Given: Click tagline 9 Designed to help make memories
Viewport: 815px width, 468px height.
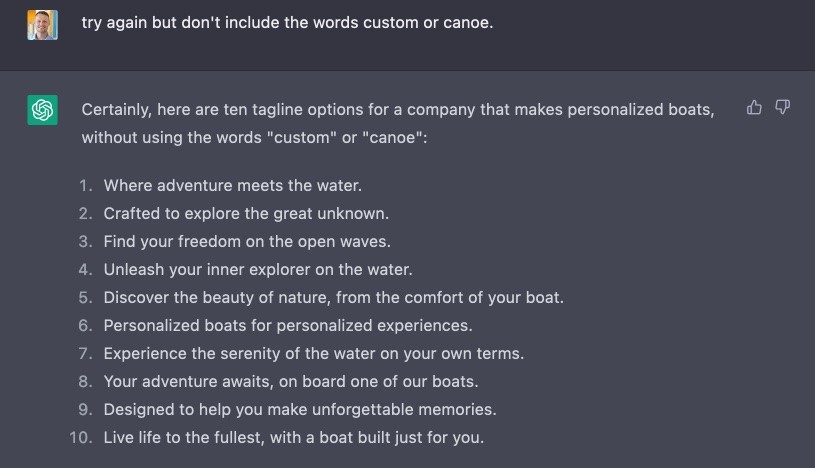Looking at the screenshot, I should tap(300, 410).
